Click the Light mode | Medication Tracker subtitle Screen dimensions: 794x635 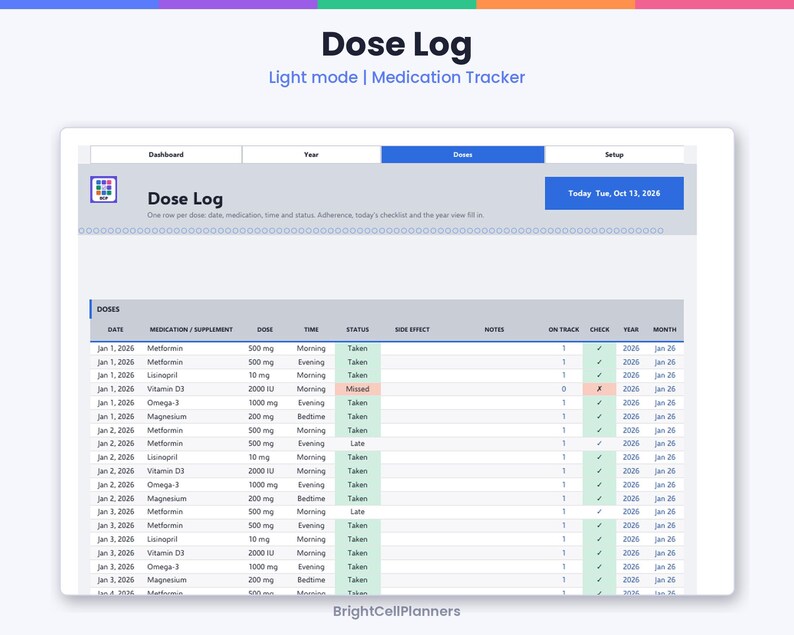point(396,77)
